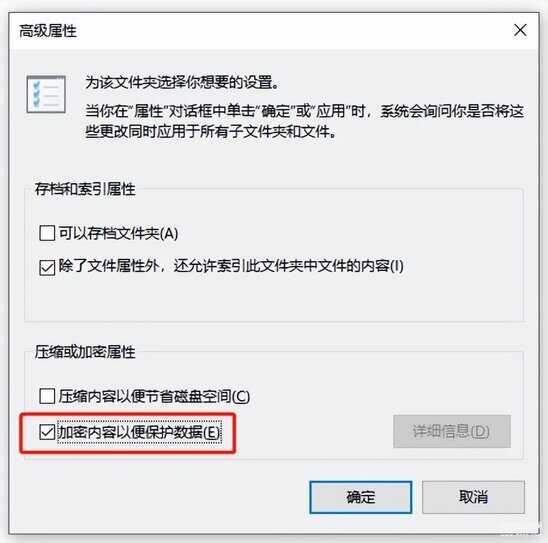Tick the 可以存档文件夹(A) checkbox square
Screen dimensions: 548x543
(47, 233)
